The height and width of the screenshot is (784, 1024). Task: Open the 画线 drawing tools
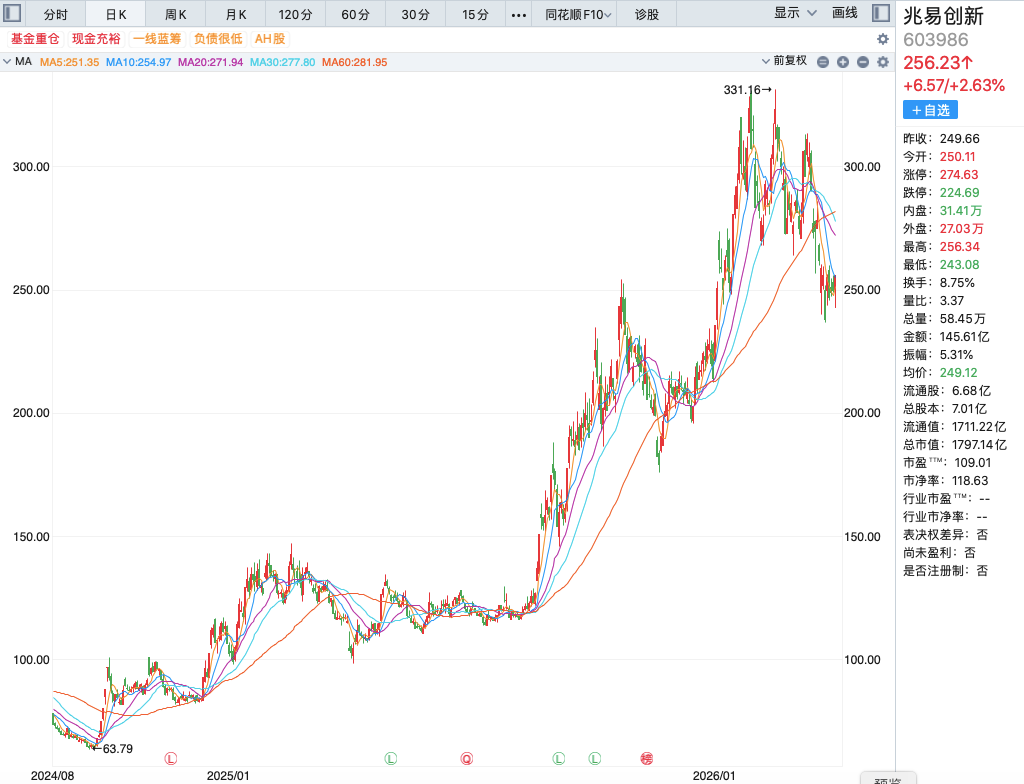pos(845,13)
